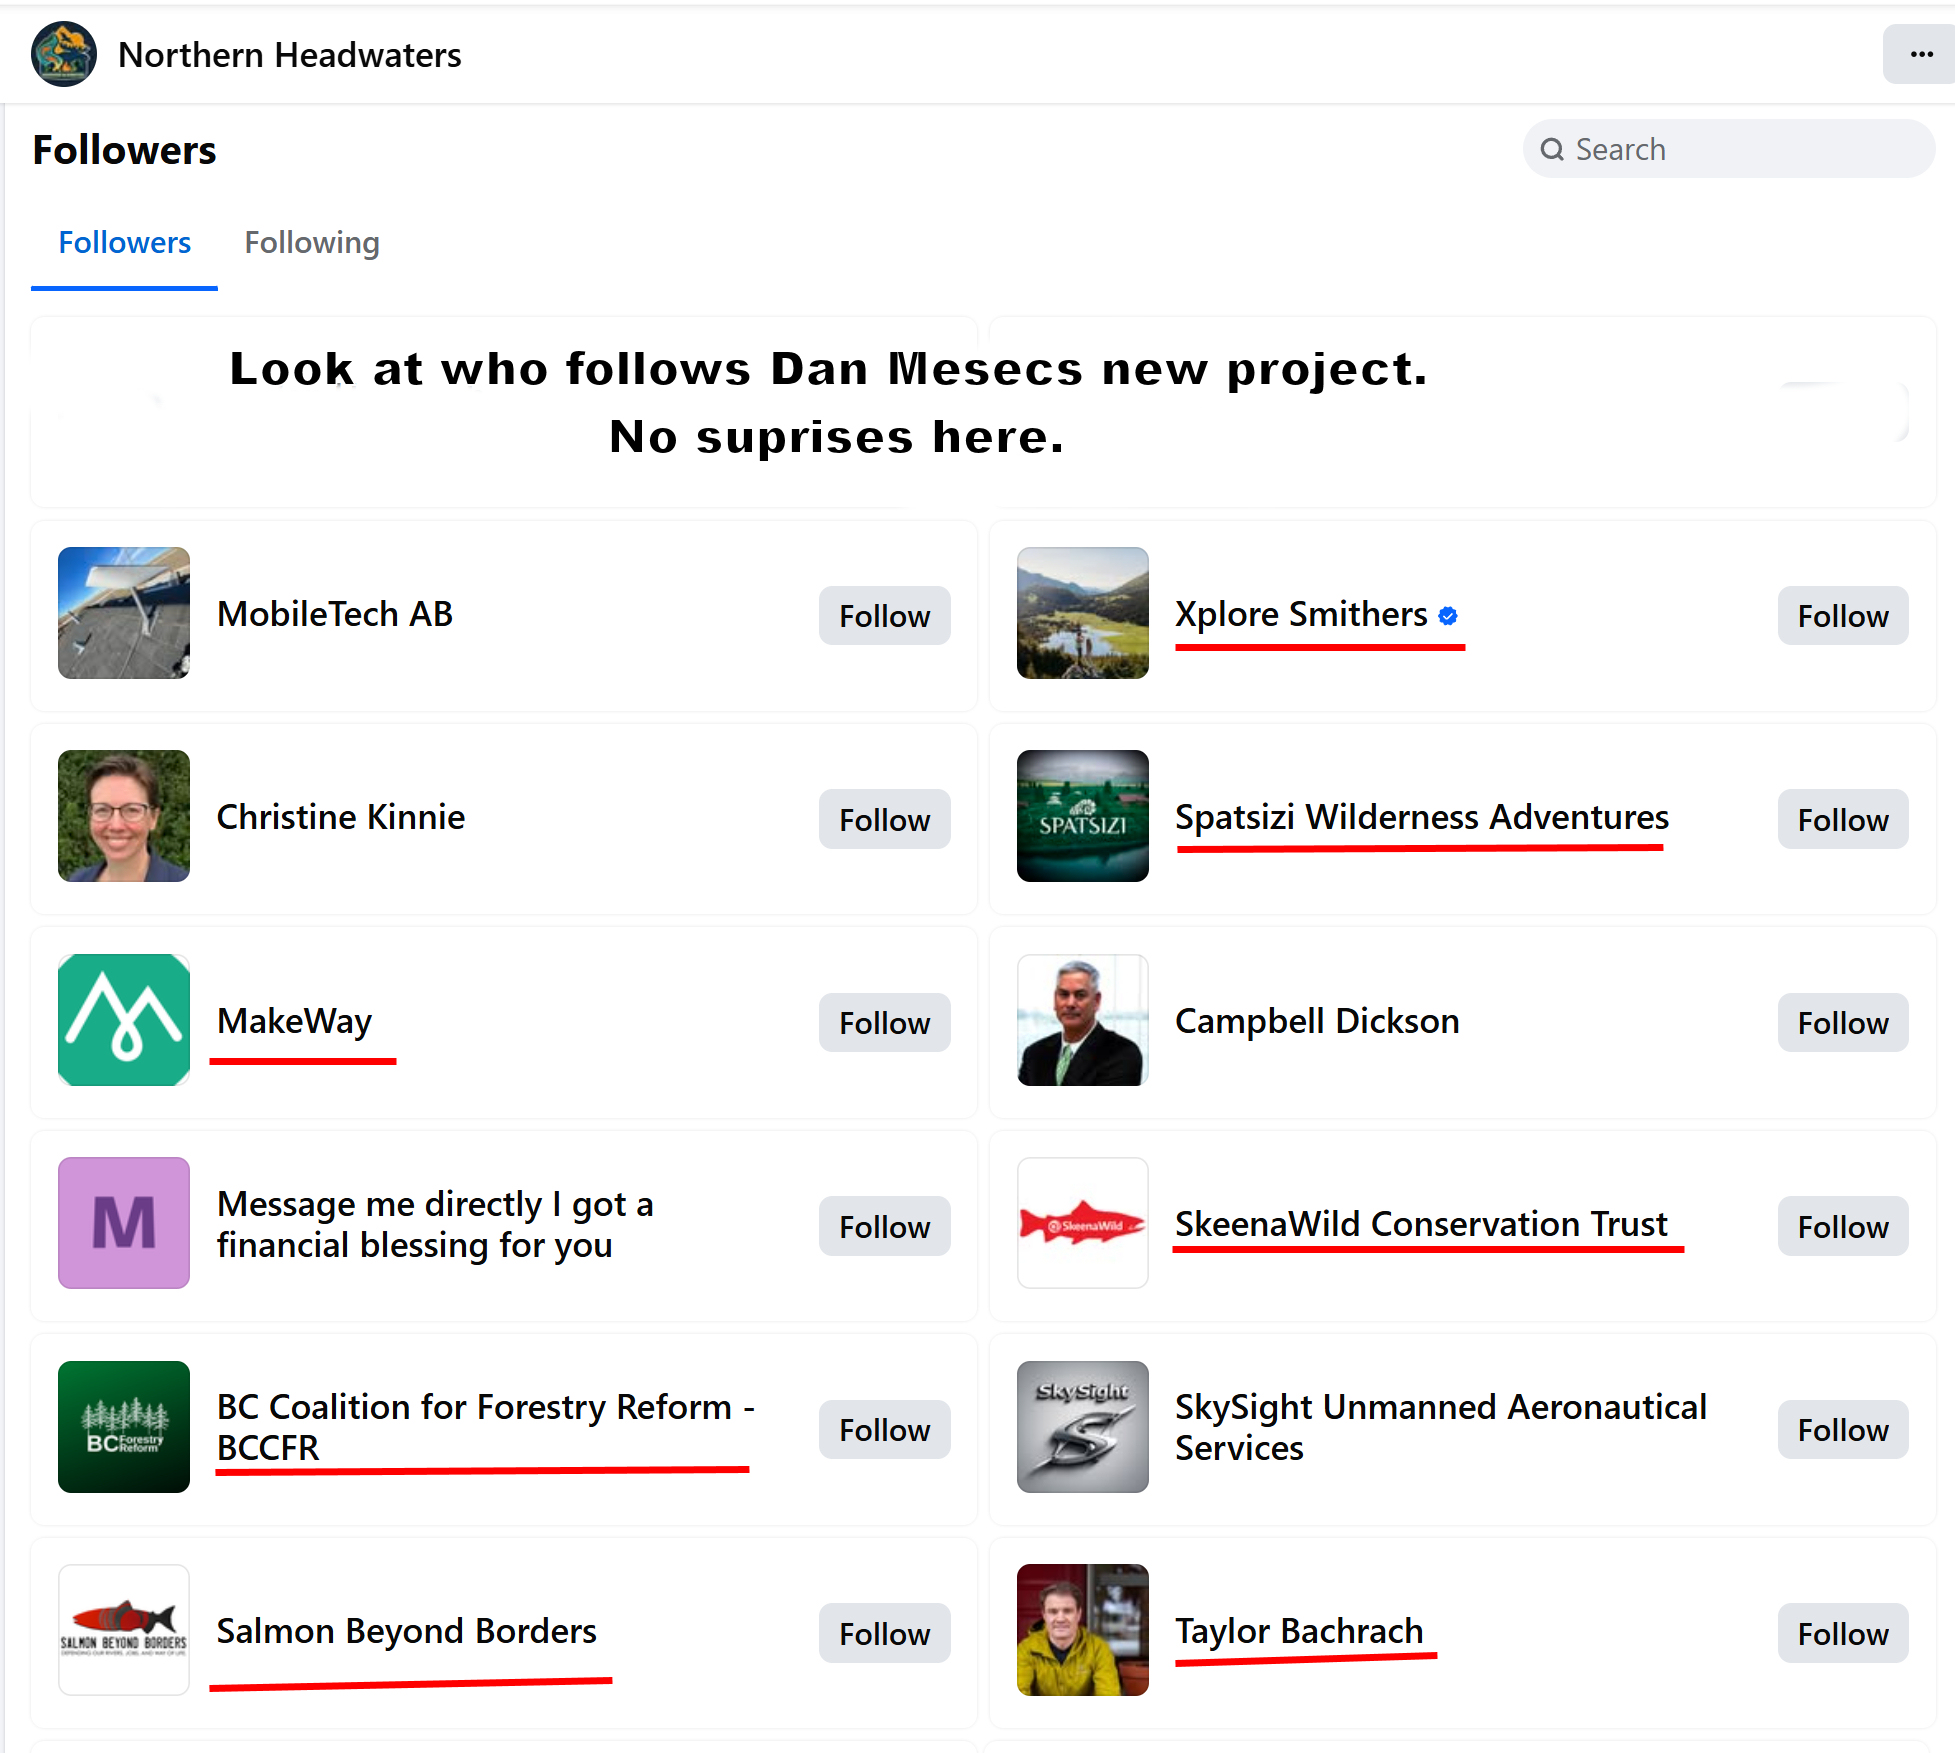The height and width of the screenshot is (1753, 1955).
Task: Follow MobileTech AB
Action: 885,616
